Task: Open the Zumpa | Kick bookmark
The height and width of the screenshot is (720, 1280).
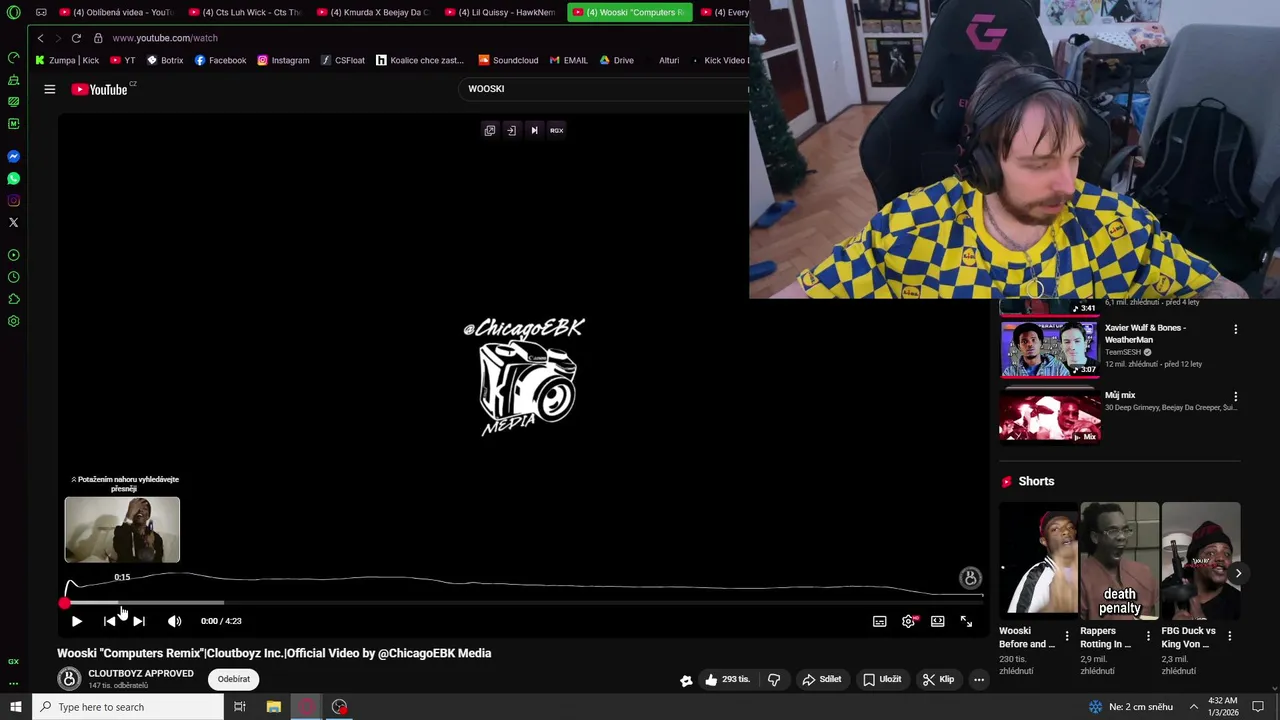Action: [x=67, y=60]
